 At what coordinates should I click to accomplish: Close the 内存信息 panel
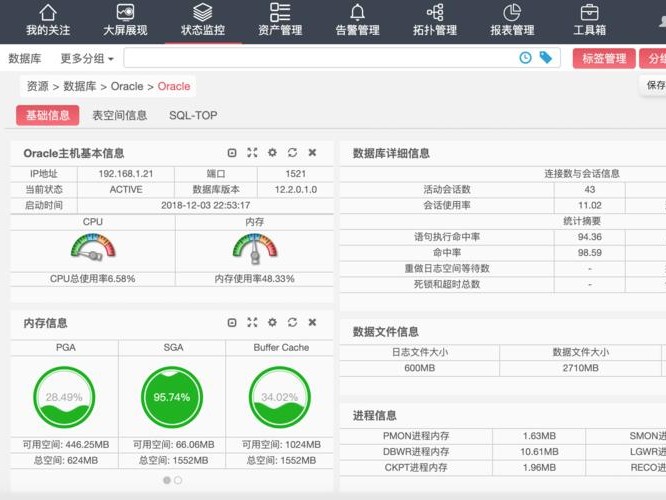[x=312, y=323]
